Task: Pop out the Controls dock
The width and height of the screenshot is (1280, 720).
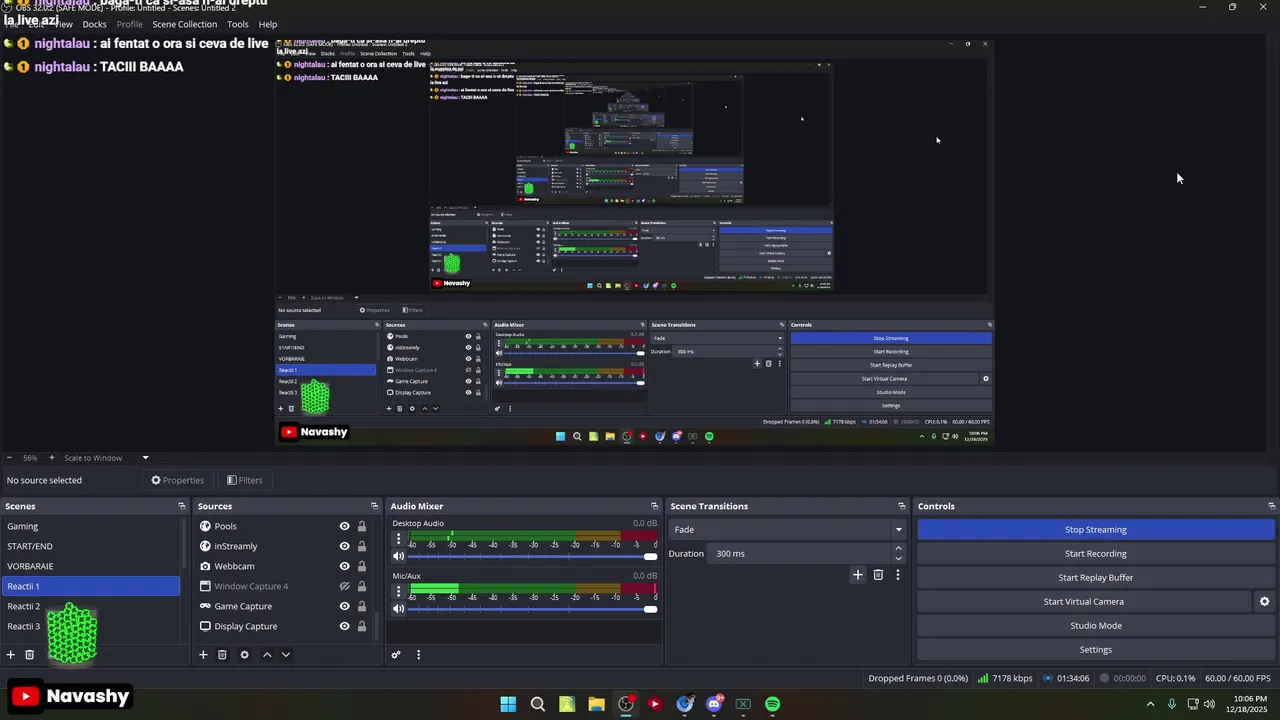Action: [x=1271, y=506]
